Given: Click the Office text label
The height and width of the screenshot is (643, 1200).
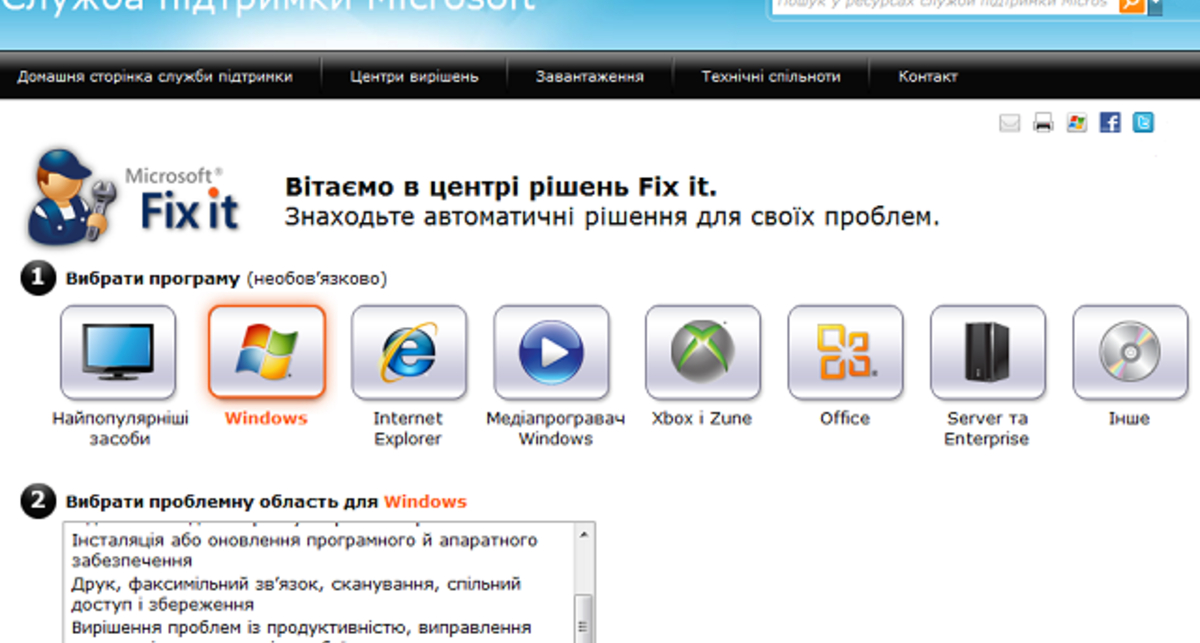Looking at the screenshot, I should [x=845, y=418].
